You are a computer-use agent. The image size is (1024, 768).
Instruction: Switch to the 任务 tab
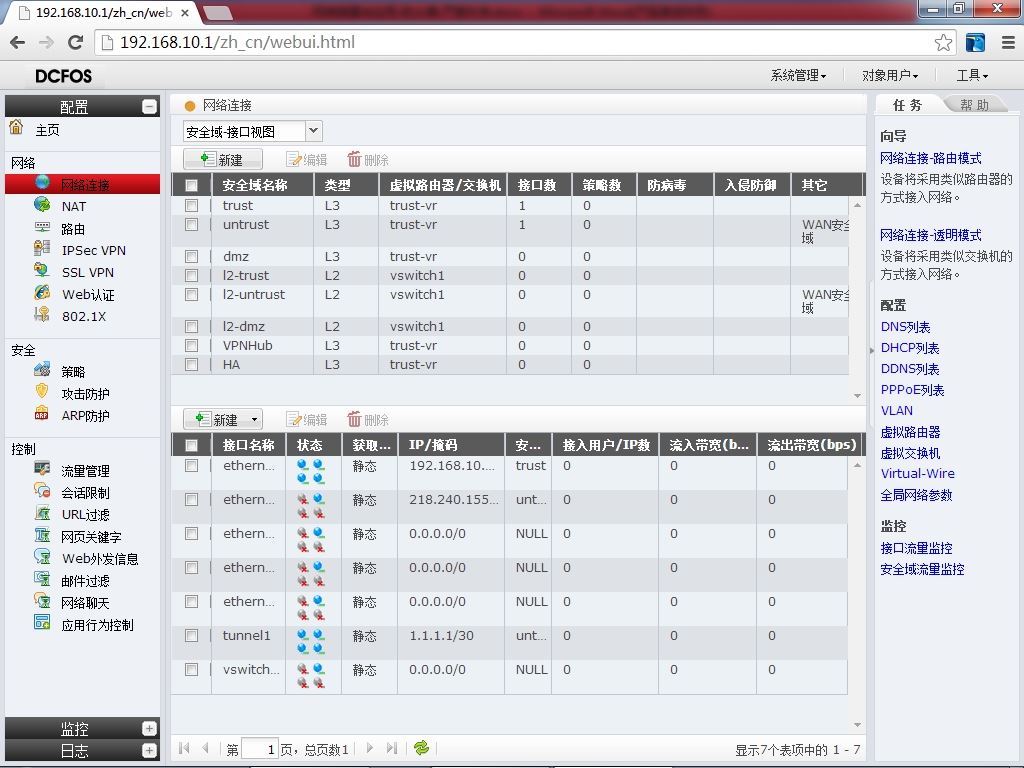(908, 105)
